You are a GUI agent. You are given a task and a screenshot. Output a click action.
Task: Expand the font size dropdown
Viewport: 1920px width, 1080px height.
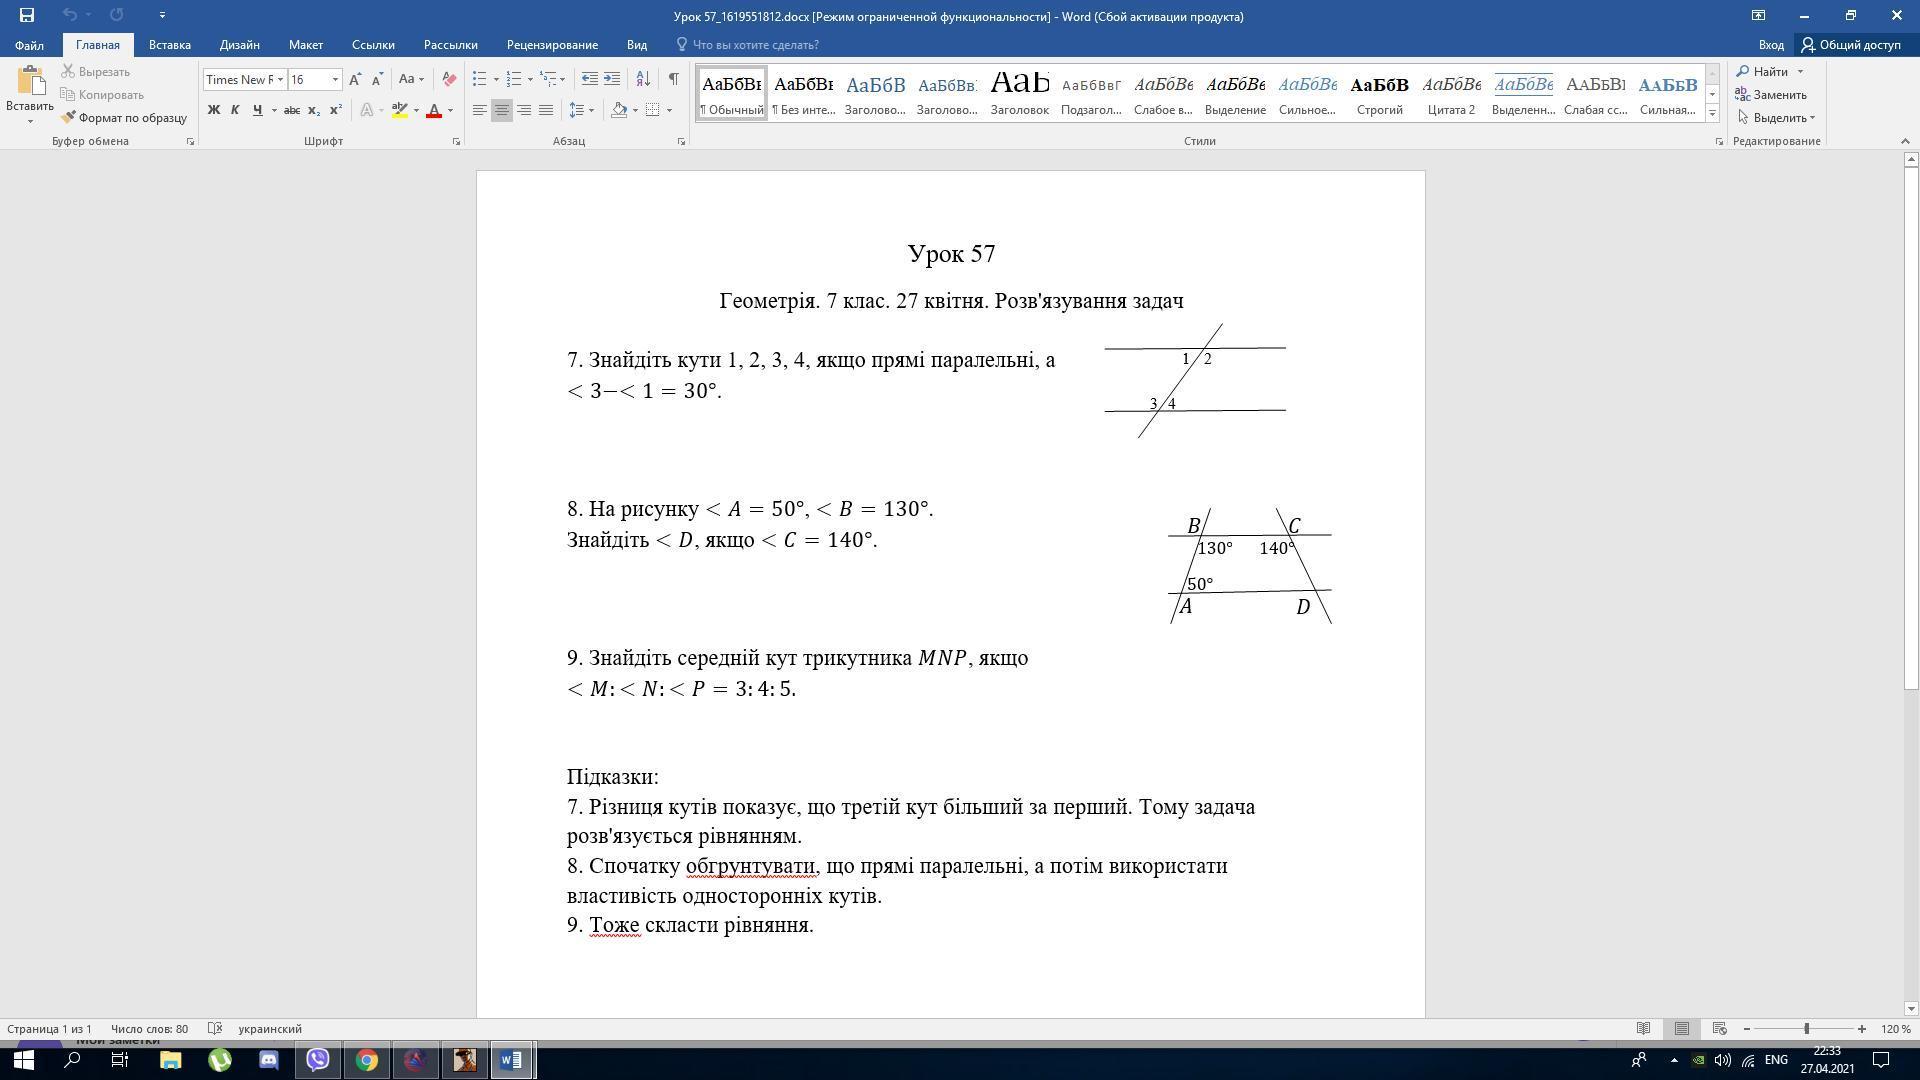point(335,79)
